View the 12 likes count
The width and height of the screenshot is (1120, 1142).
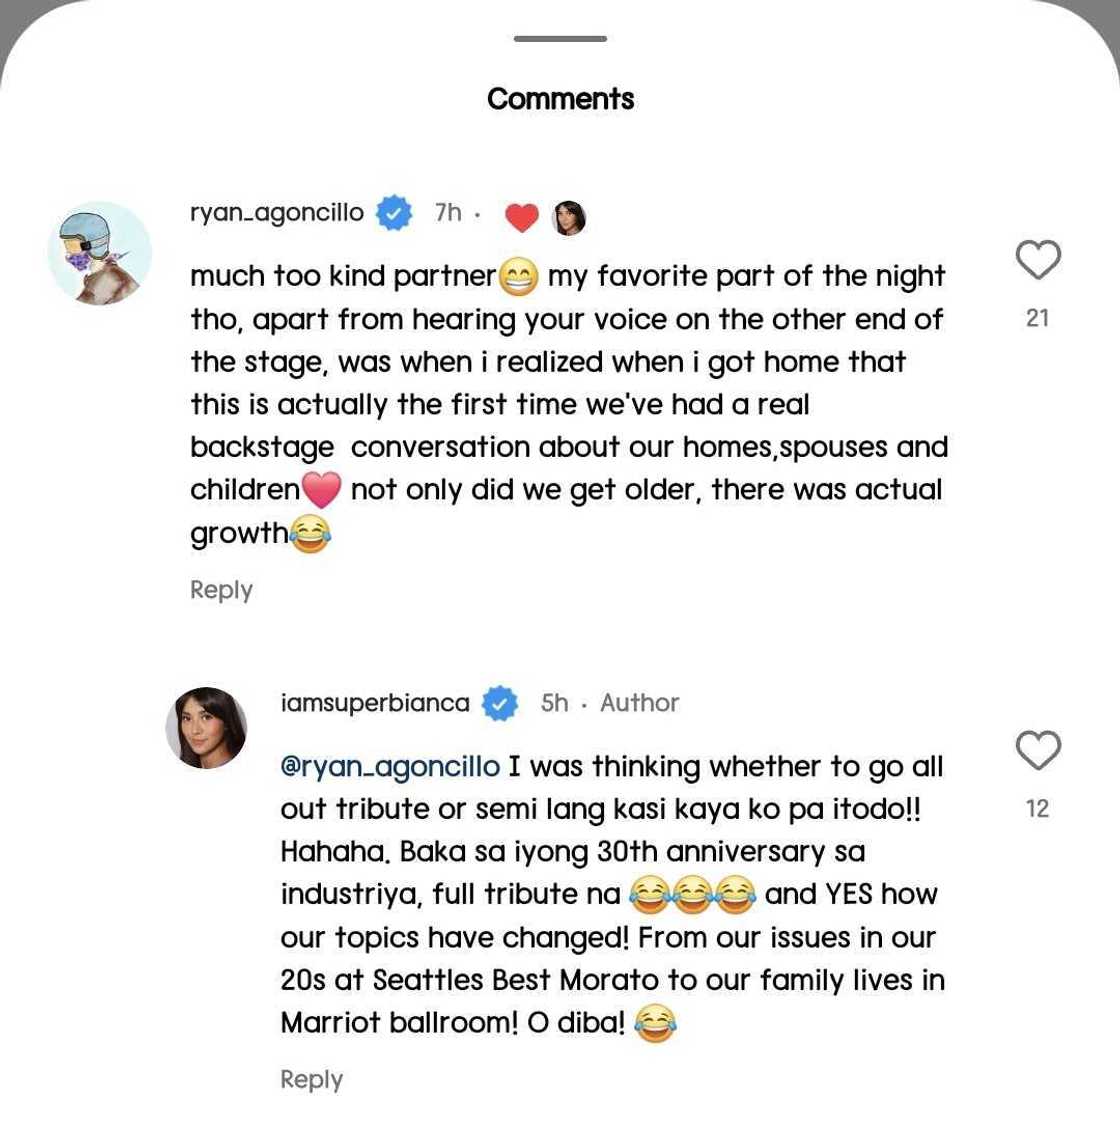point(1038,808)
